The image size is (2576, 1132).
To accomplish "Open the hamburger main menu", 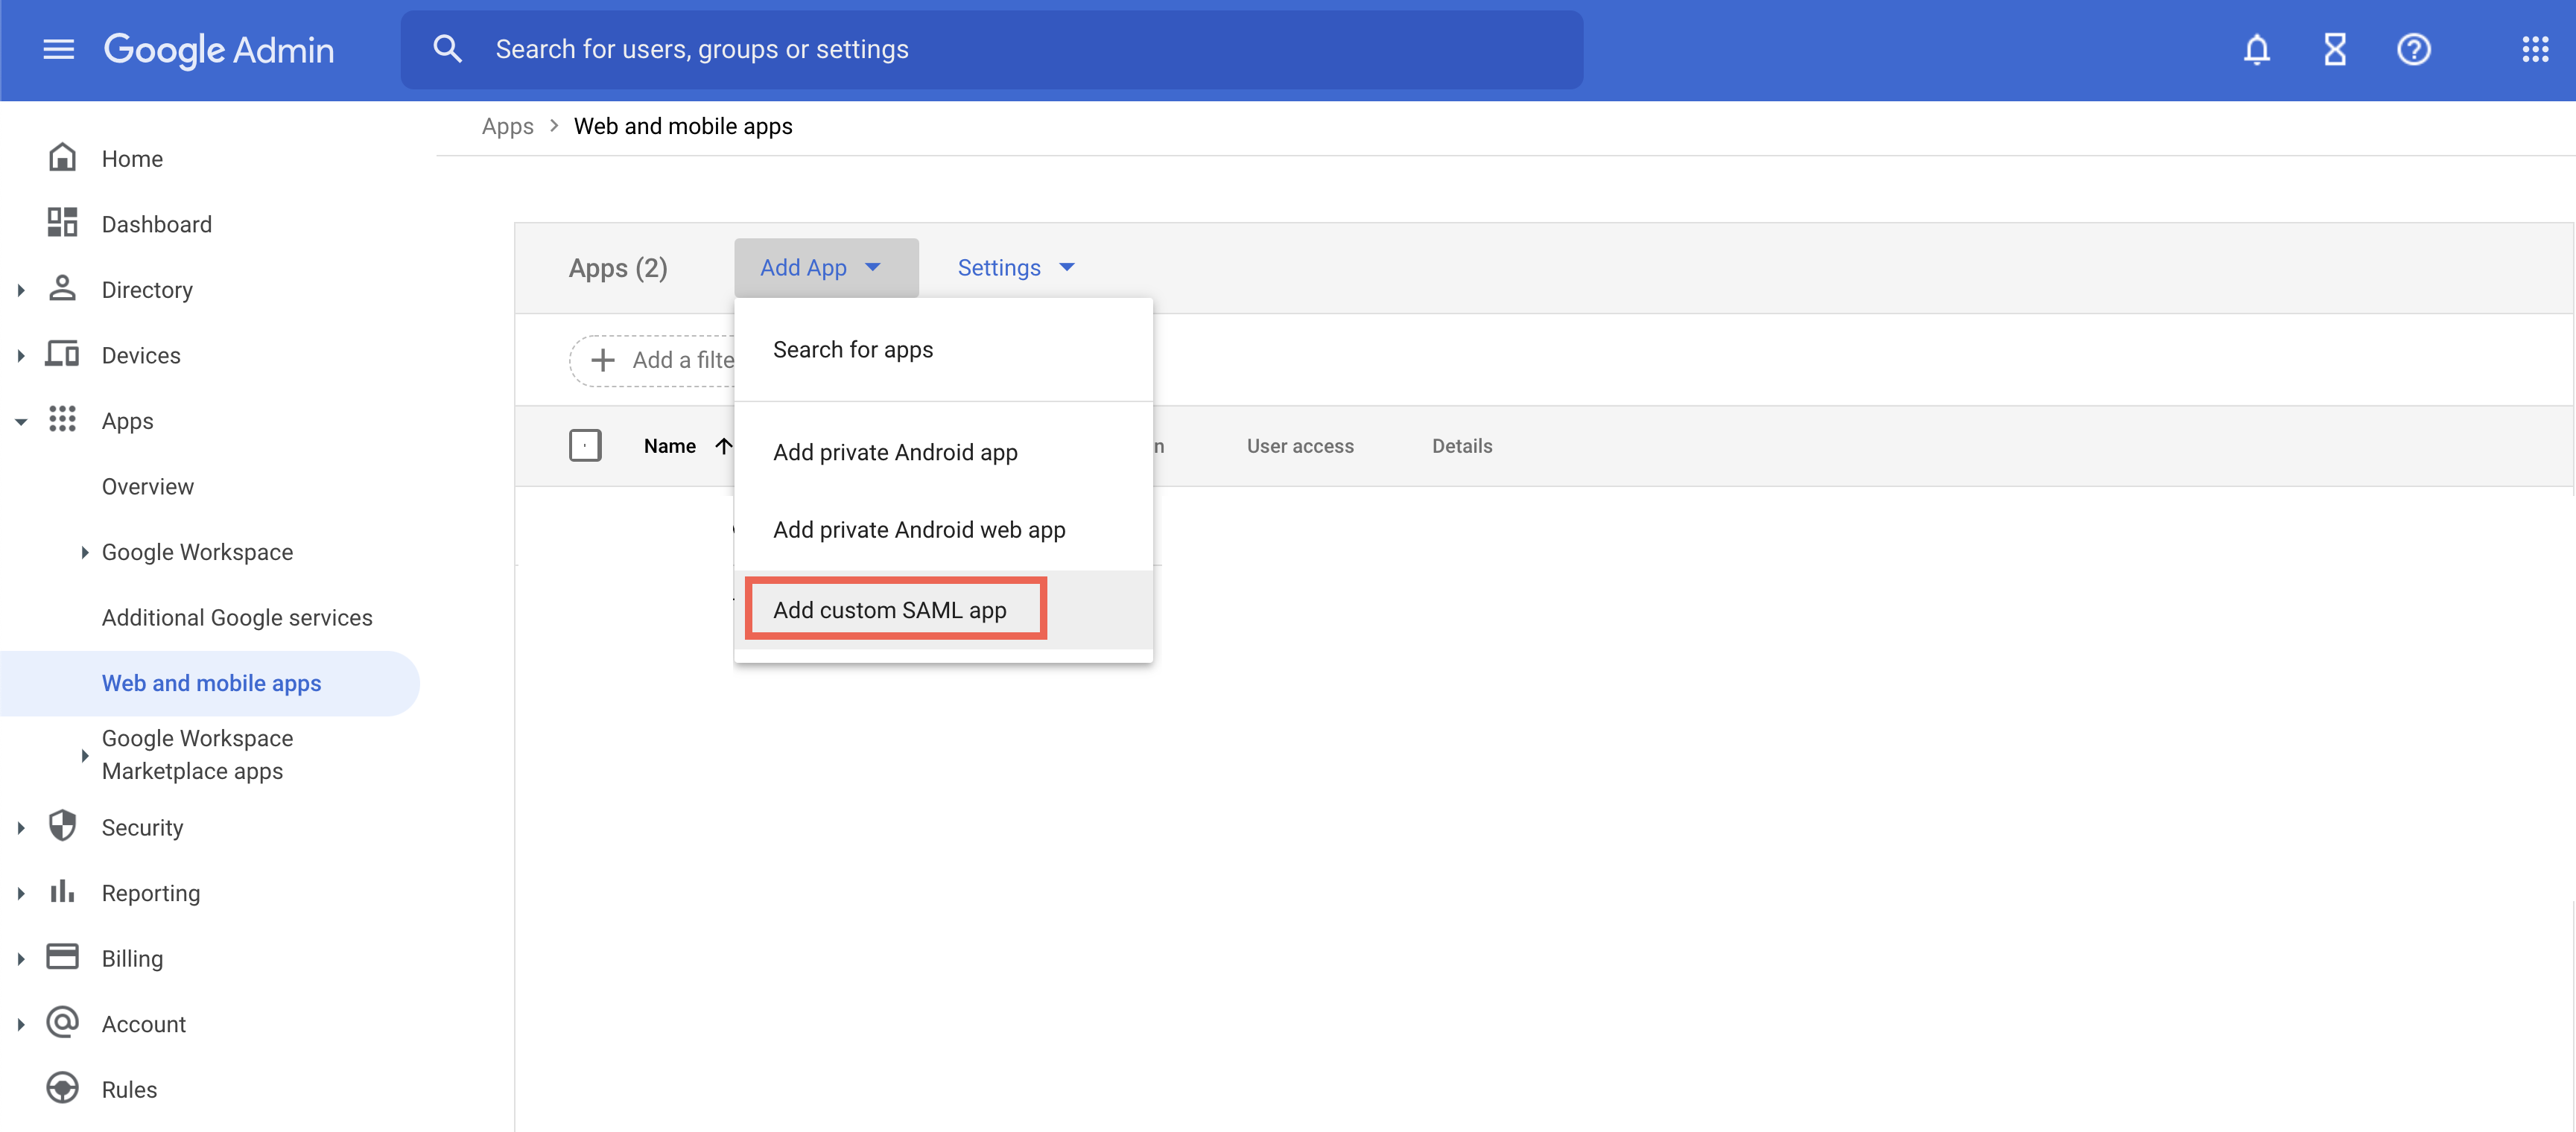I will point(59,49).
